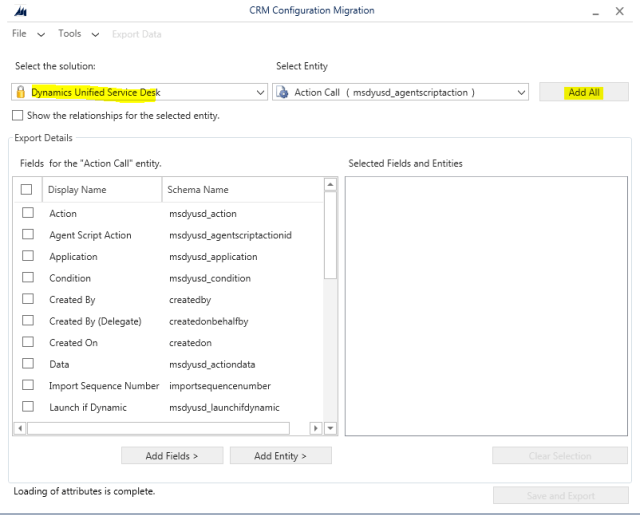Check the select-all checkbox in the header row
This screenshot has width=640, height=516.
click(27, 189)
